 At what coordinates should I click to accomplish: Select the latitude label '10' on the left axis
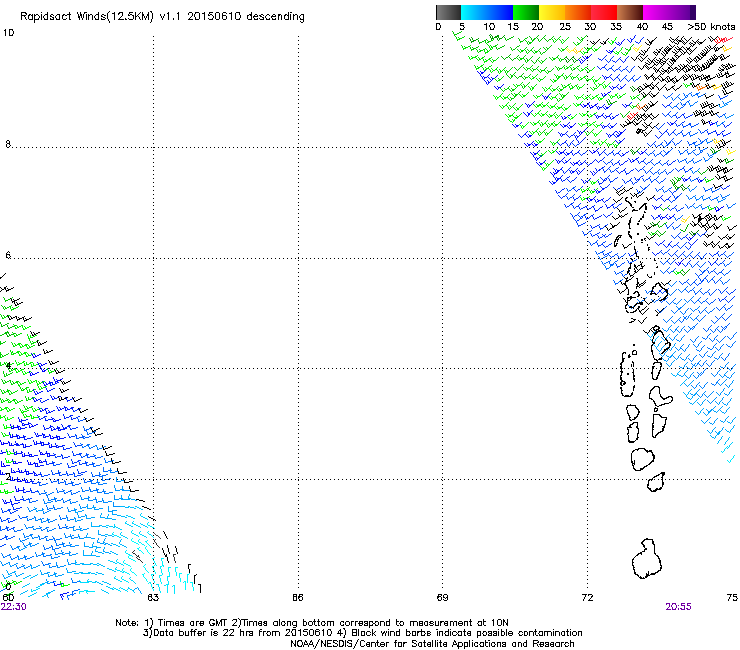[8, 33]
